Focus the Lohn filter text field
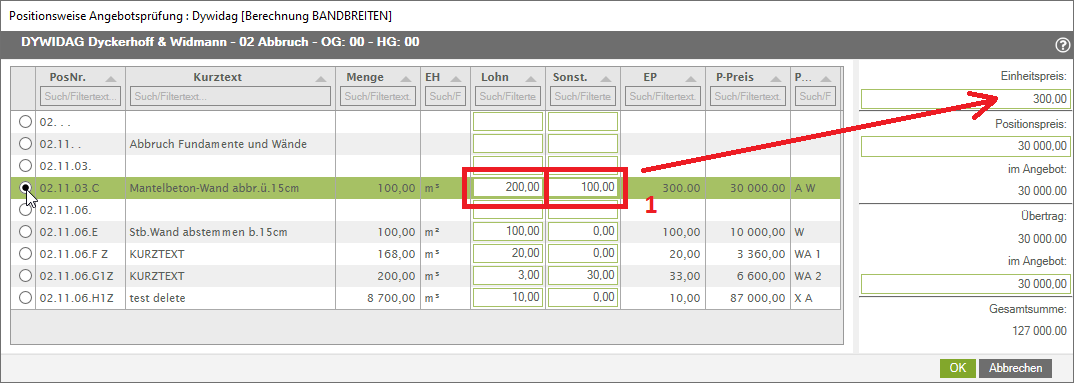The width and height of the screenshot is (1074, 383). [x=507, y=97]
